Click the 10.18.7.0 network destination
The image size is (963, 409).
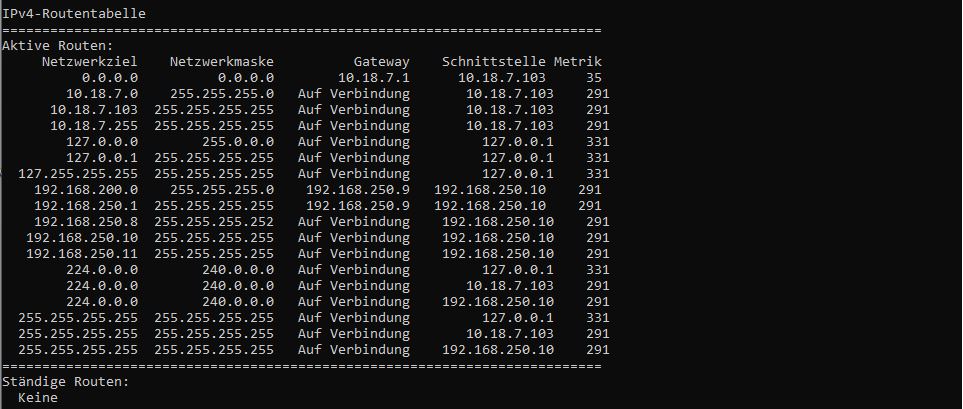[x=102, y=94]
